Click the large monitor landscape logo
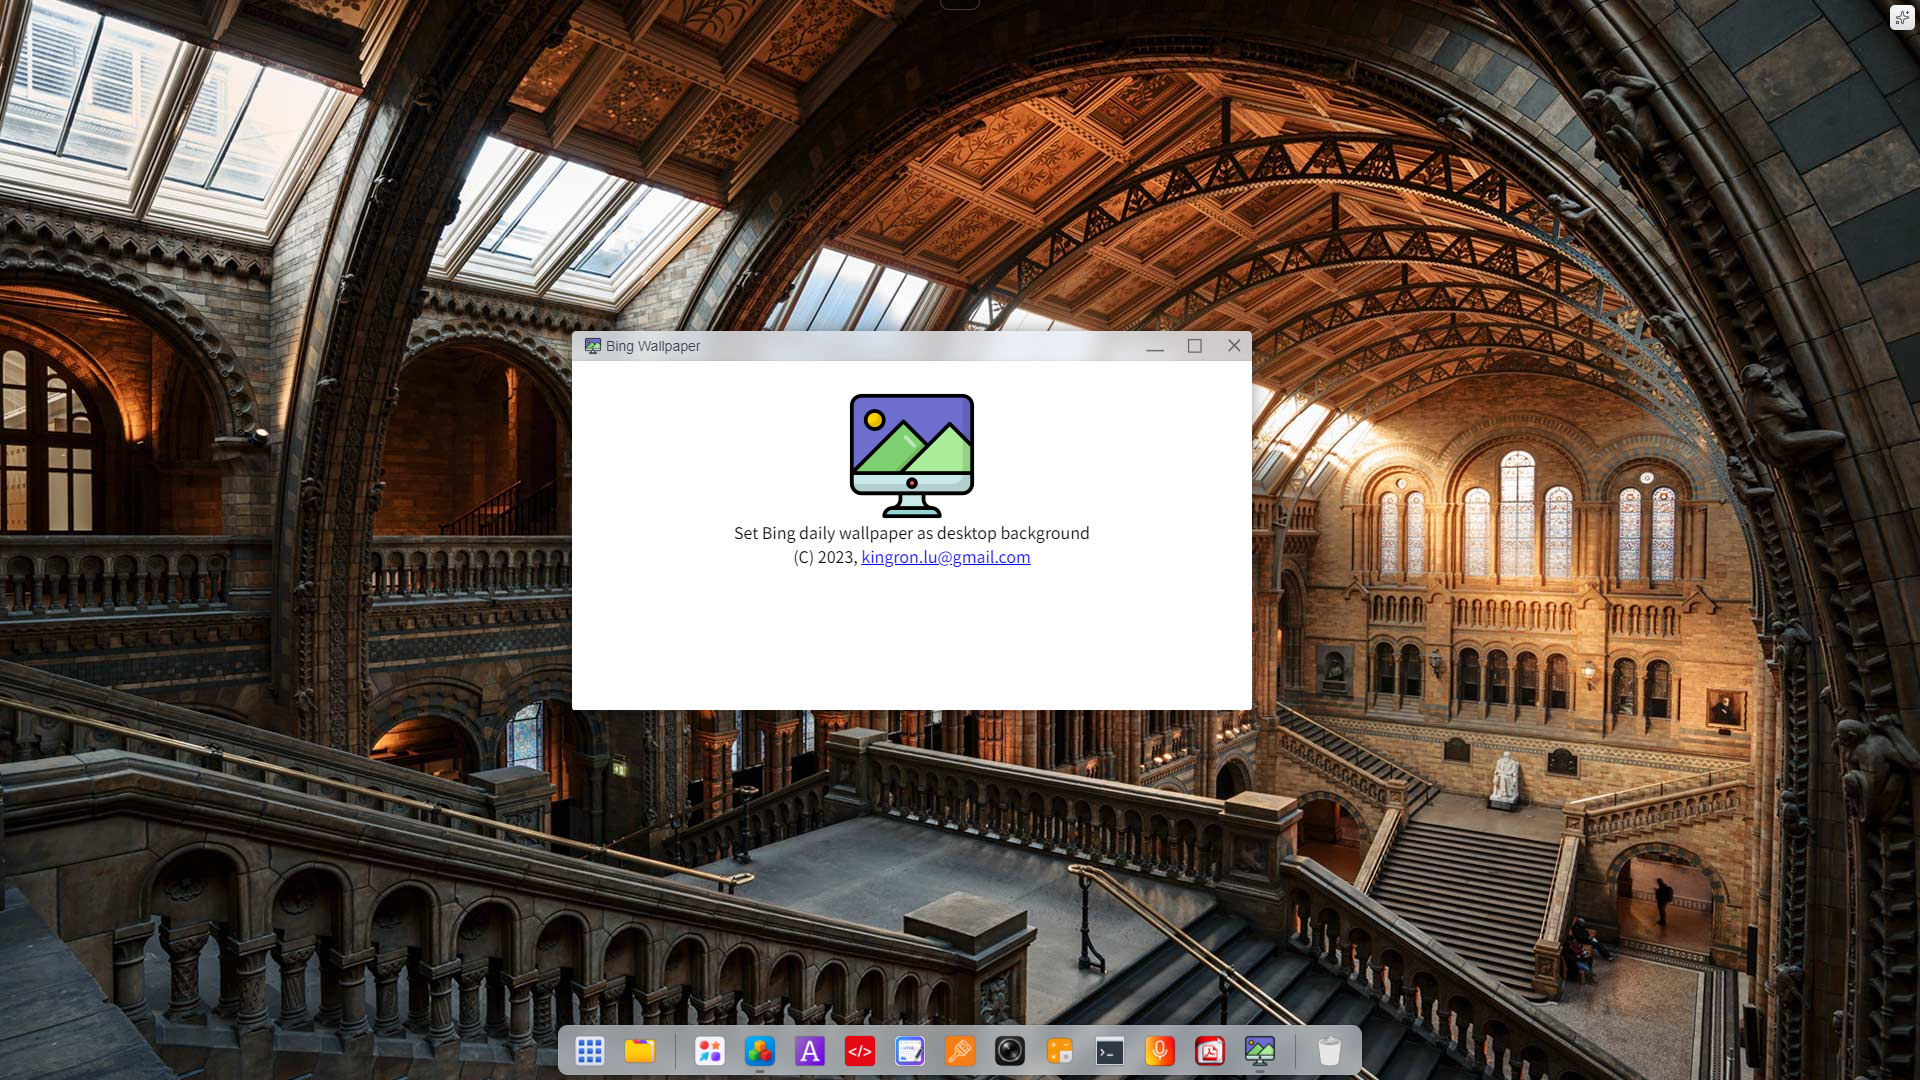This screenshot has width=1920, height=1080. tap(912, 456)
